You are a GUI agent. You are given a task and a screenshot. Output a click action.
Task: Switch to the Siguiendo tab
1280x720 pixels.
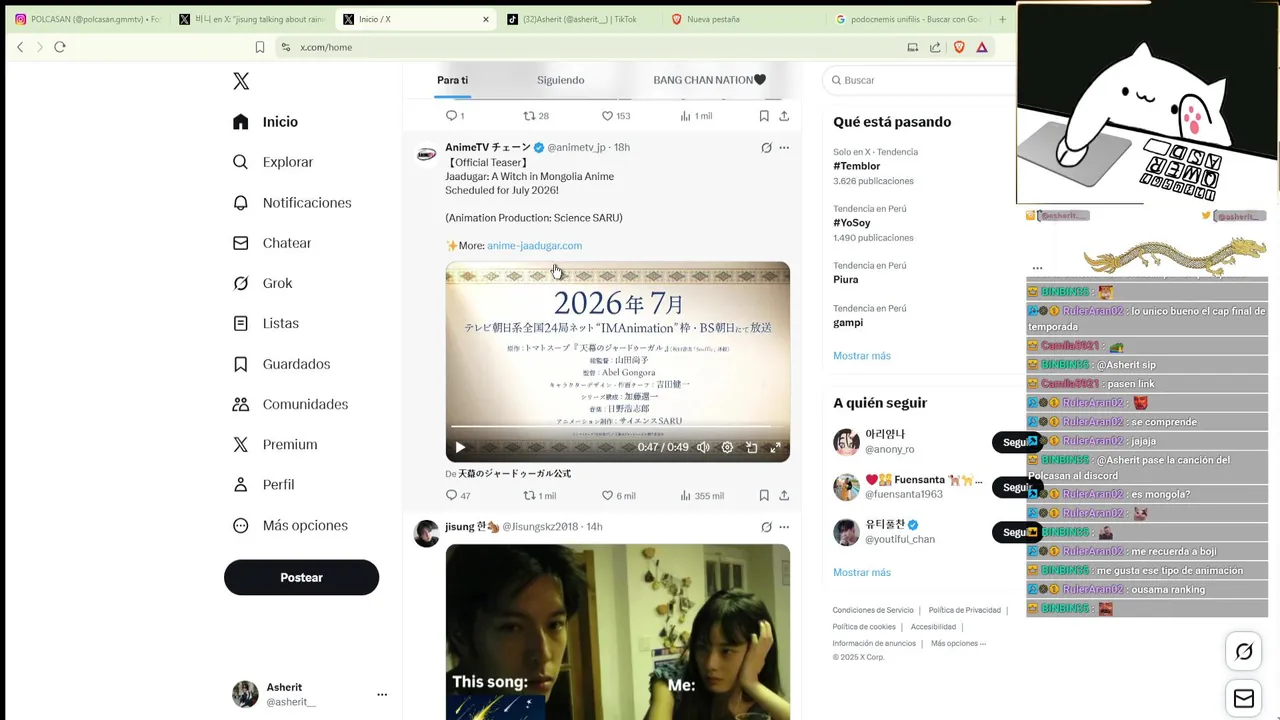coord(560,80)
